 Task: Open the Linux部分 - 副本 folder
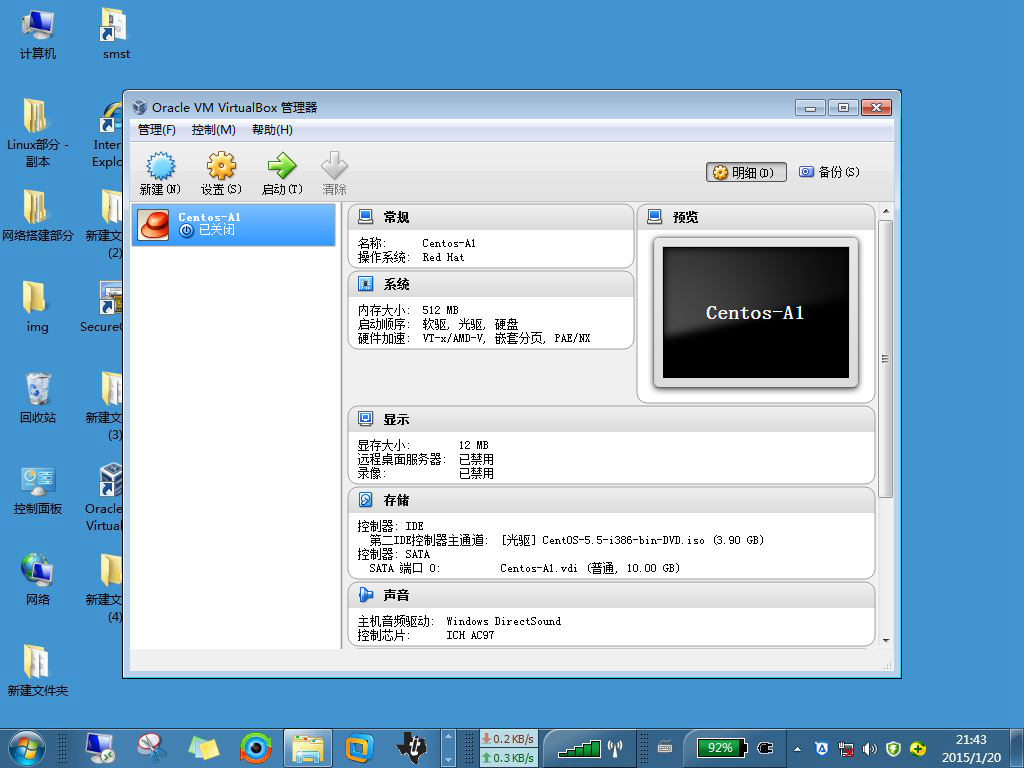click(x=37, y=133)
